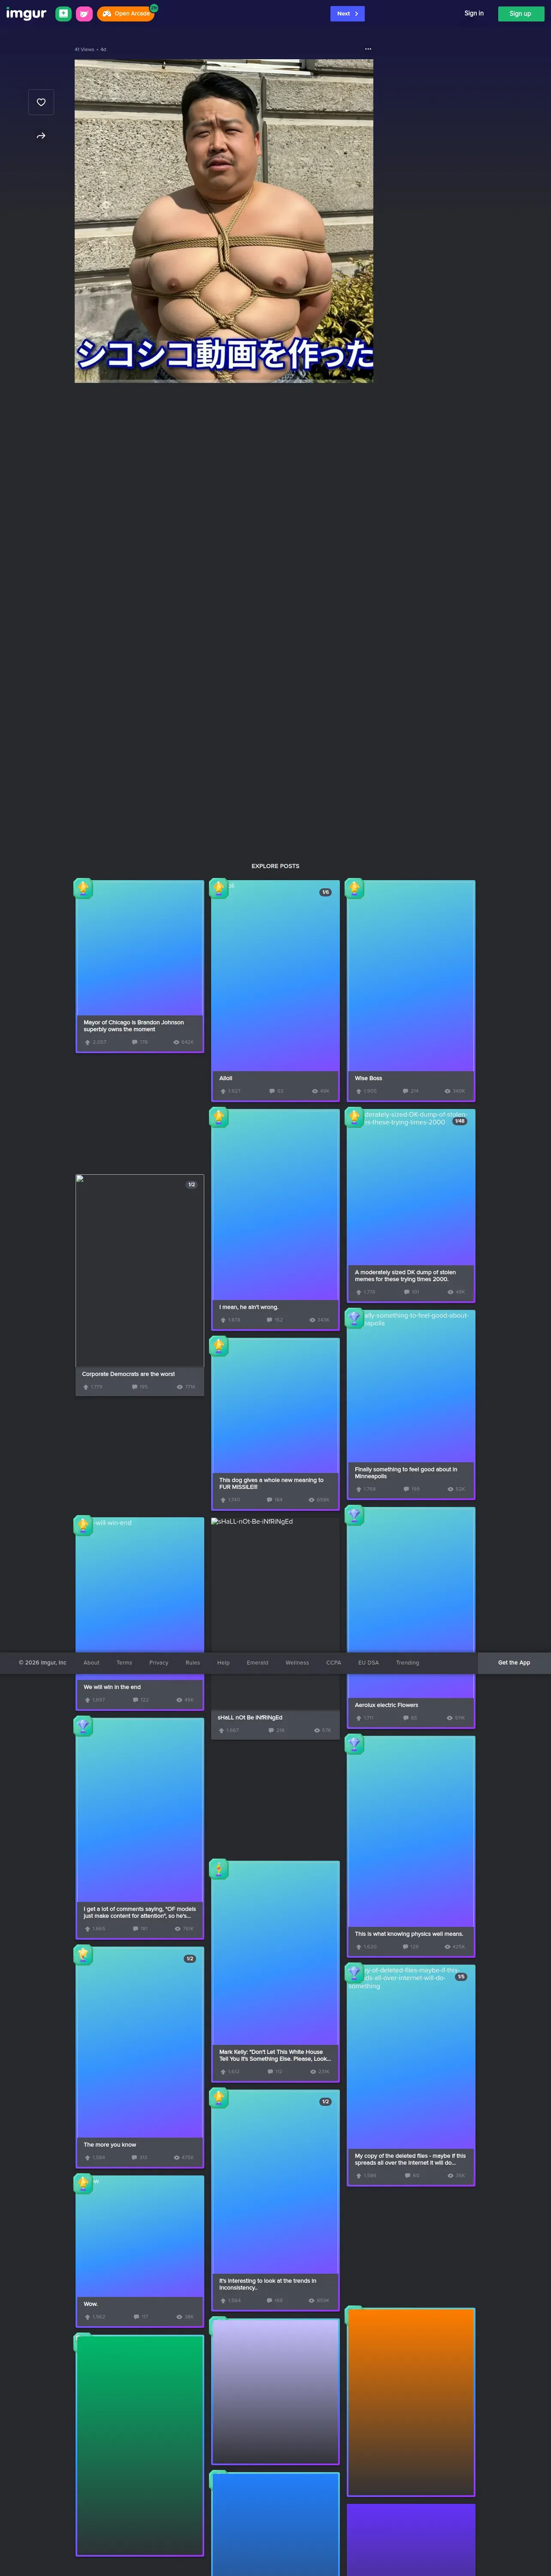Open the 'Wow.' post card
The height and width of the screenshot is (2576, 551).
(139, 2251)
